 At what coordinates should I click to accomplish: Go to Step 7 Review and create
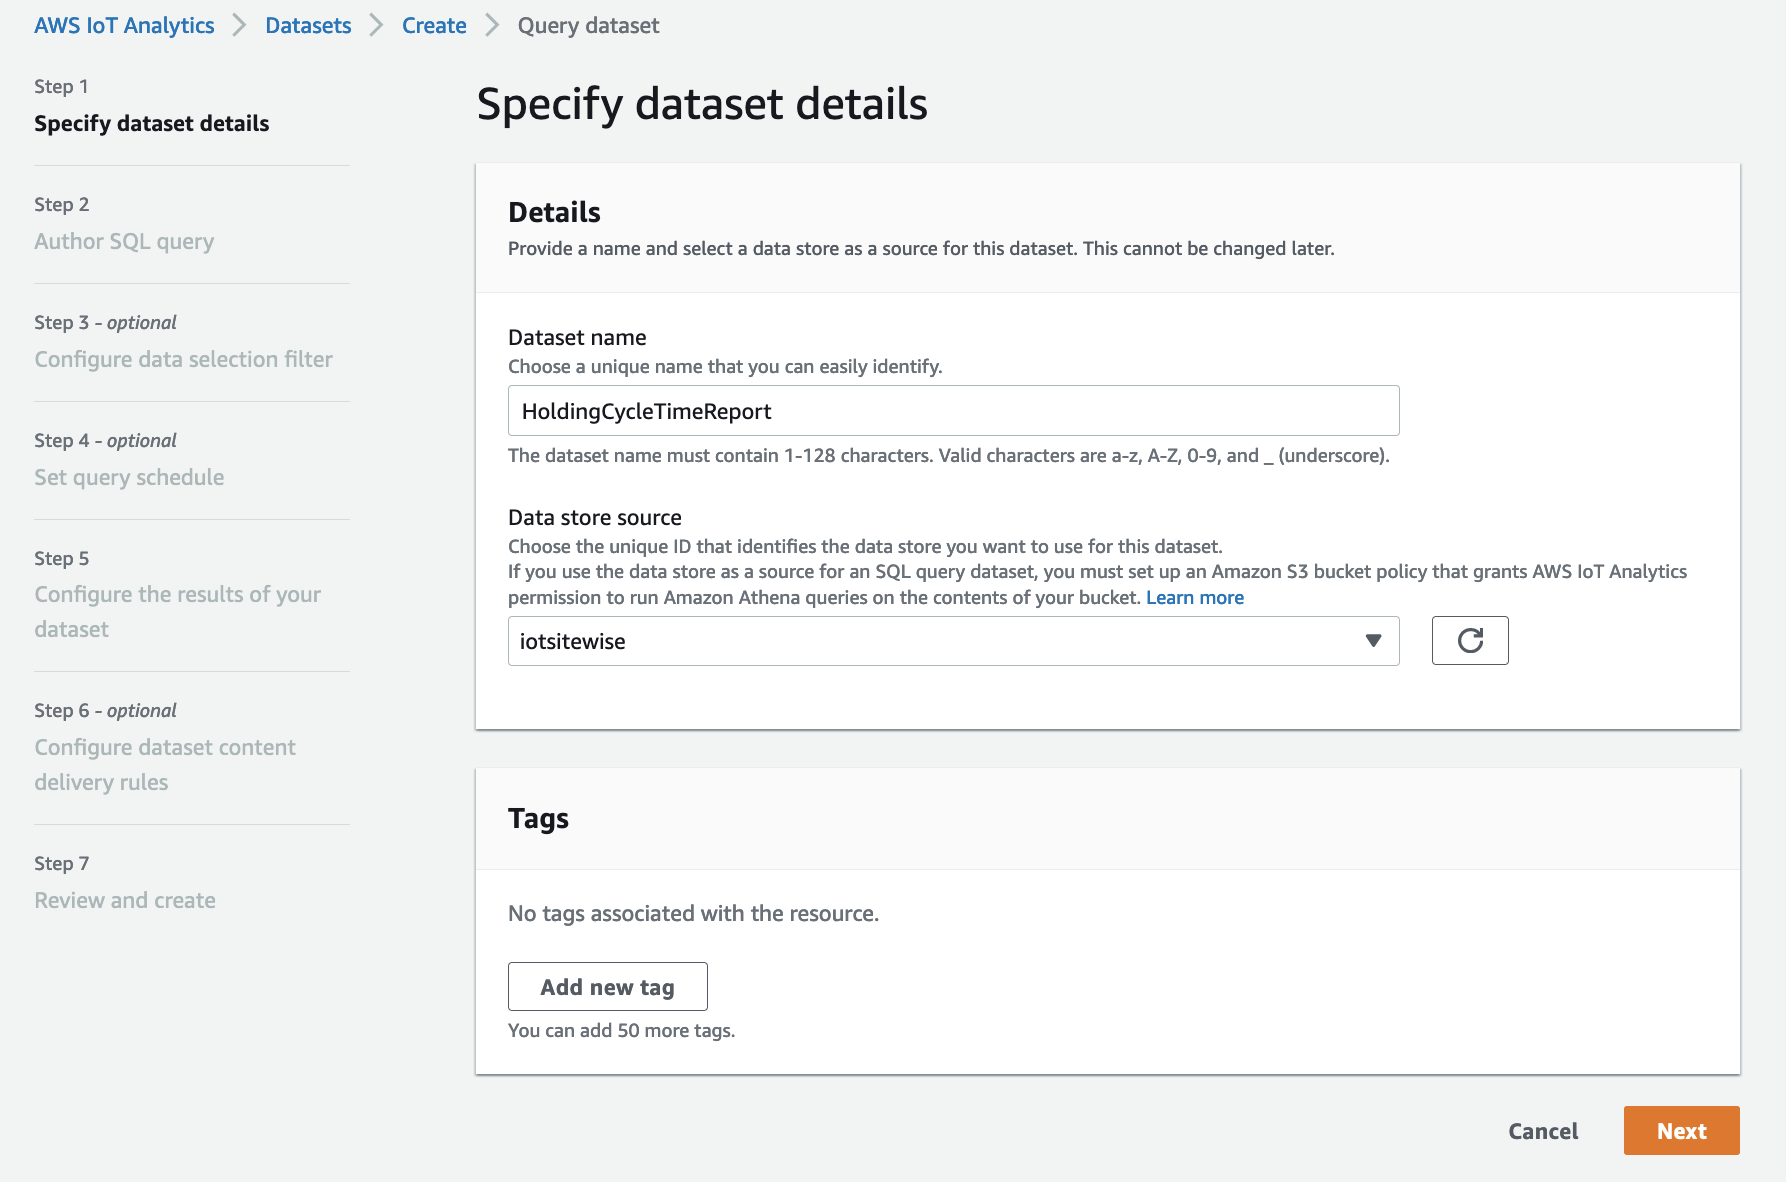(124, 899)
